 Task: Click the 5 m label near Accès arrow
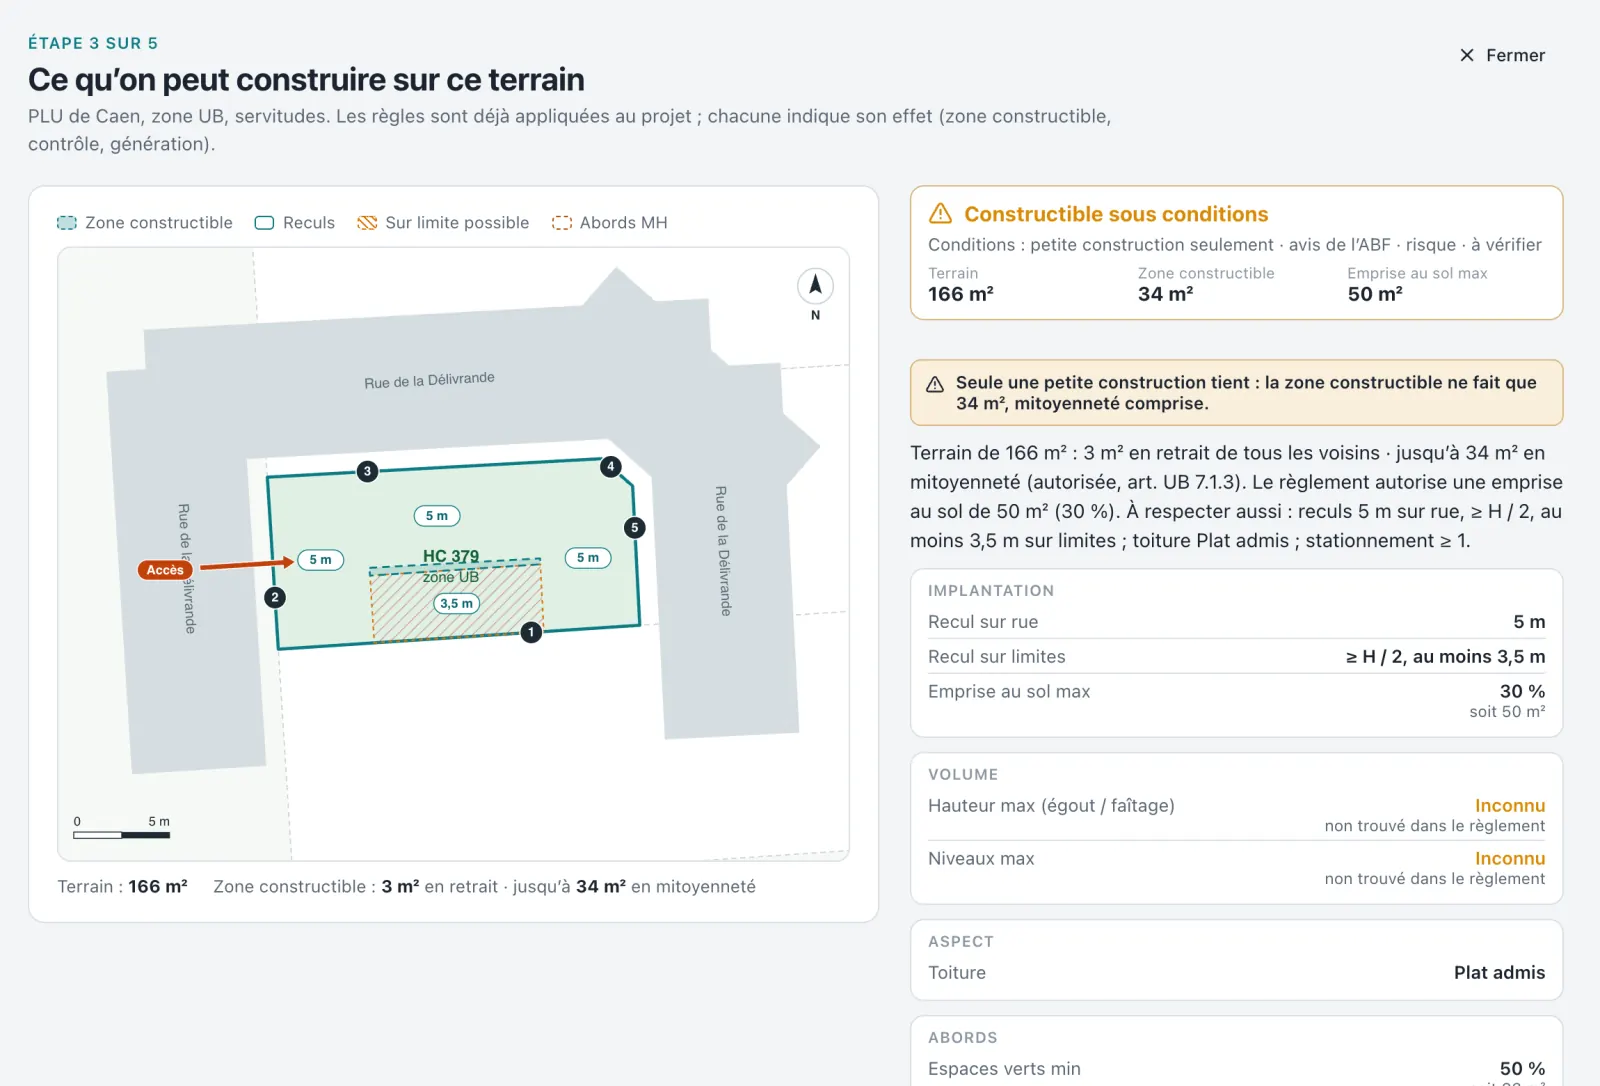[x=320, y=560]
